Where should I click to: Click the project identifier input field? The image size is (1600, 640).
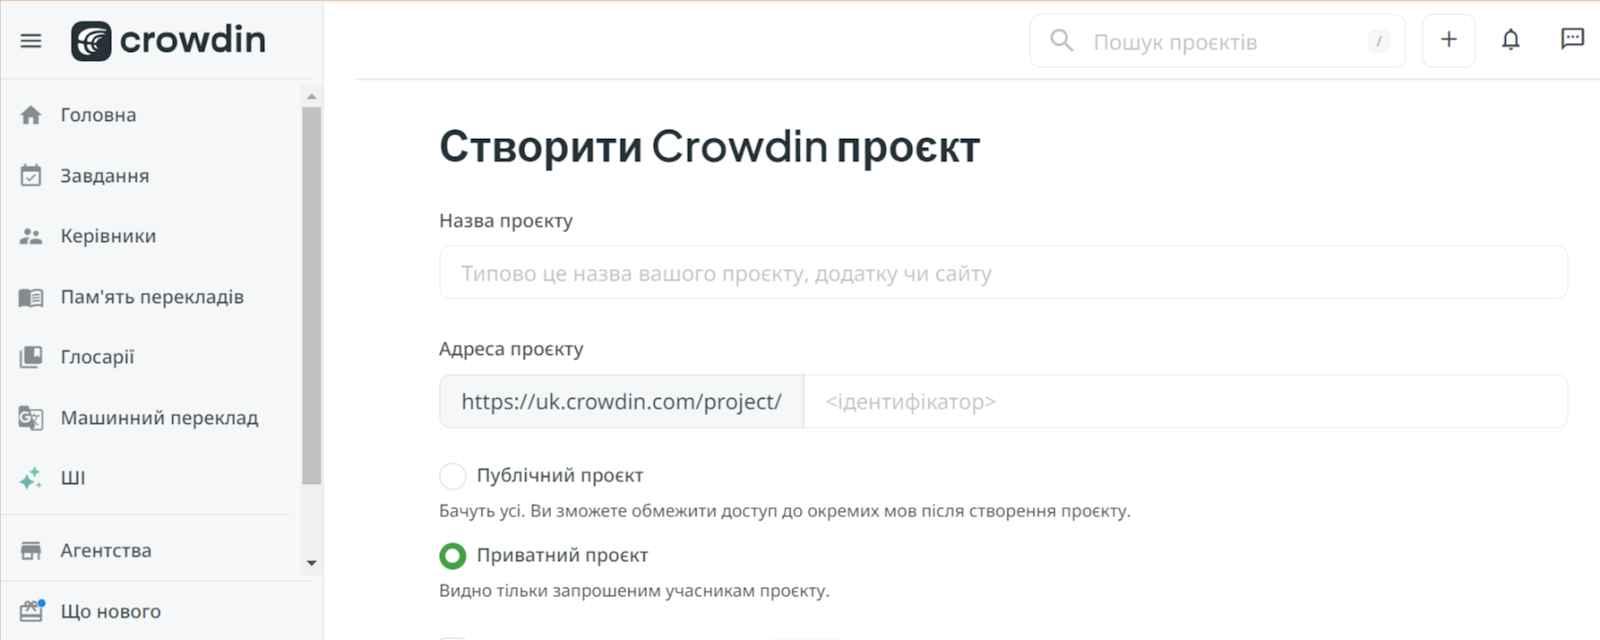[1185, 402]
